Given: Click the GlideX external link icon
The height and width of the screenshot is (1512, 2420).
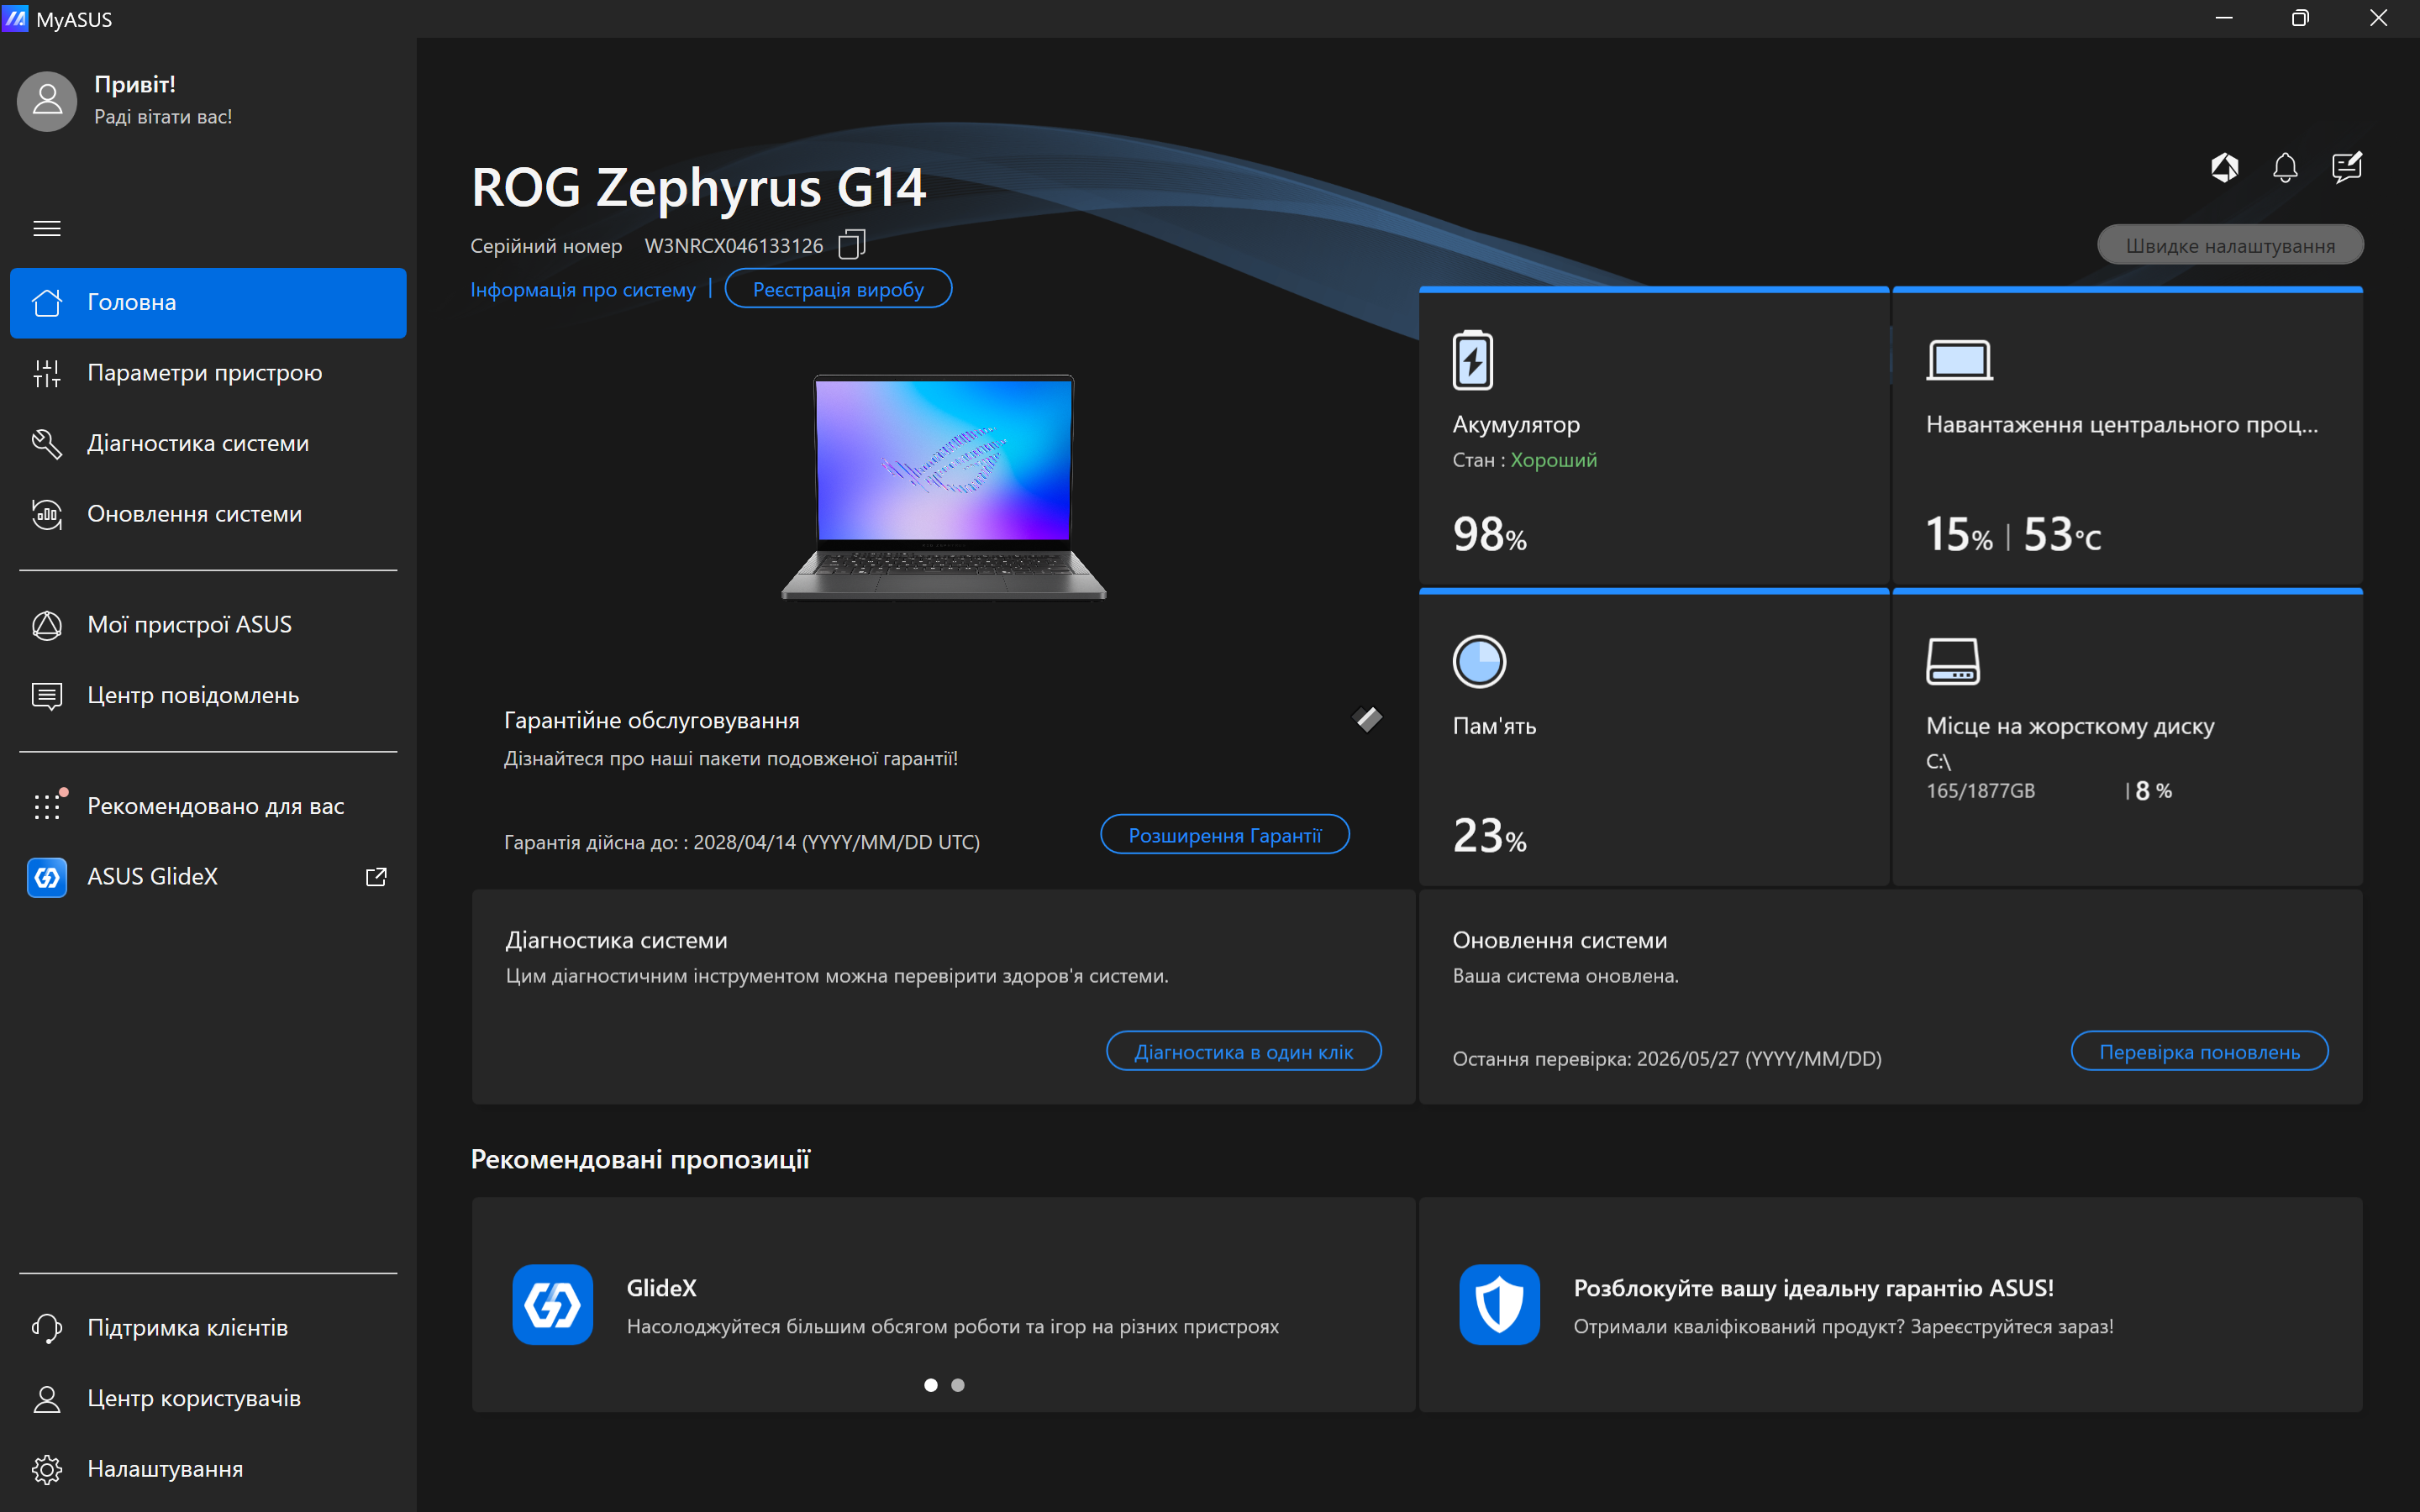Looking at the screenshot, I should pos(376,877).
